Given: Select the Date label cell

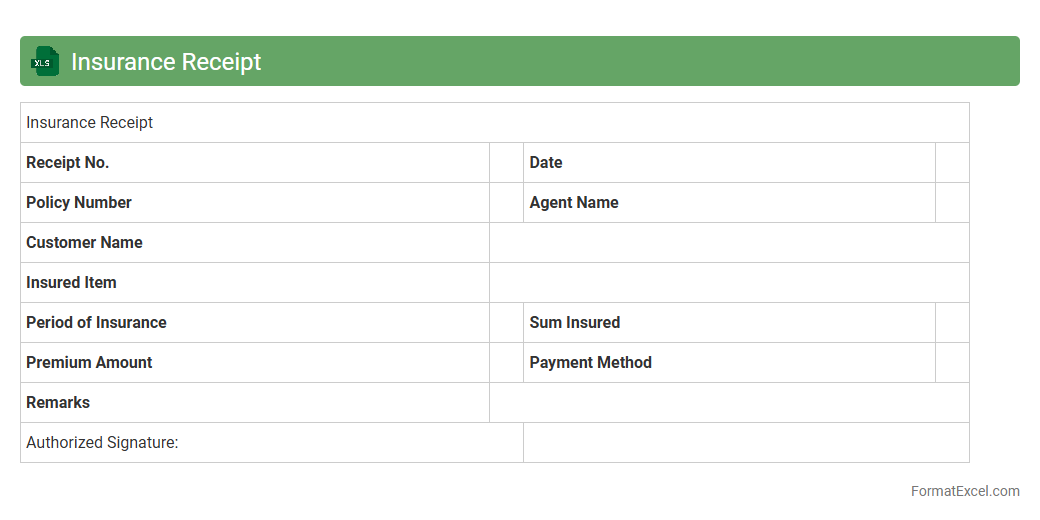Looking at the screenshot, I should click(729, 163).
